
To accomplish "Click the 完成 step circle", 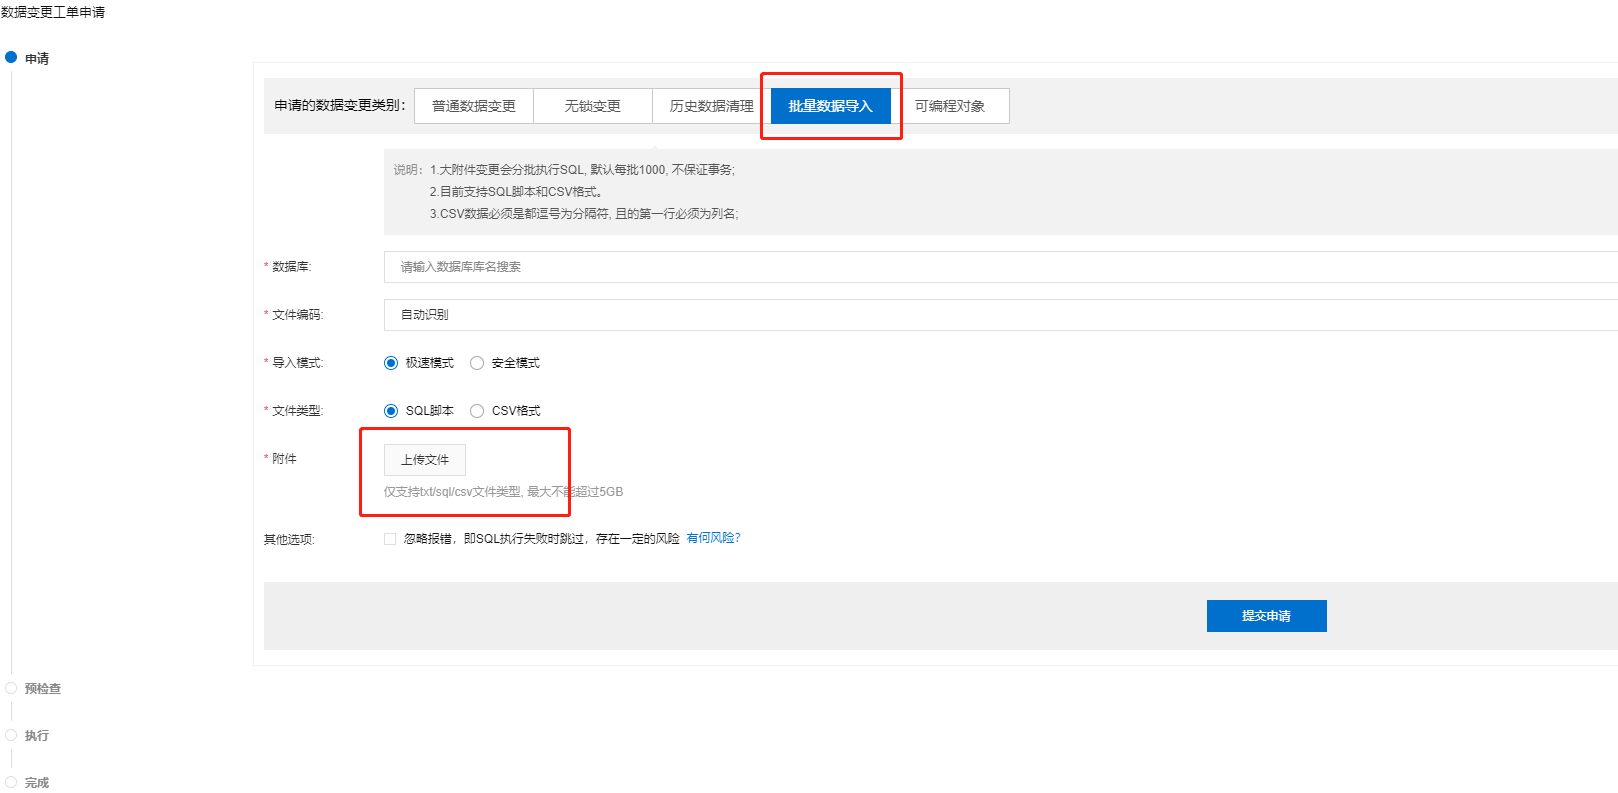I will (x=11, y=782).
